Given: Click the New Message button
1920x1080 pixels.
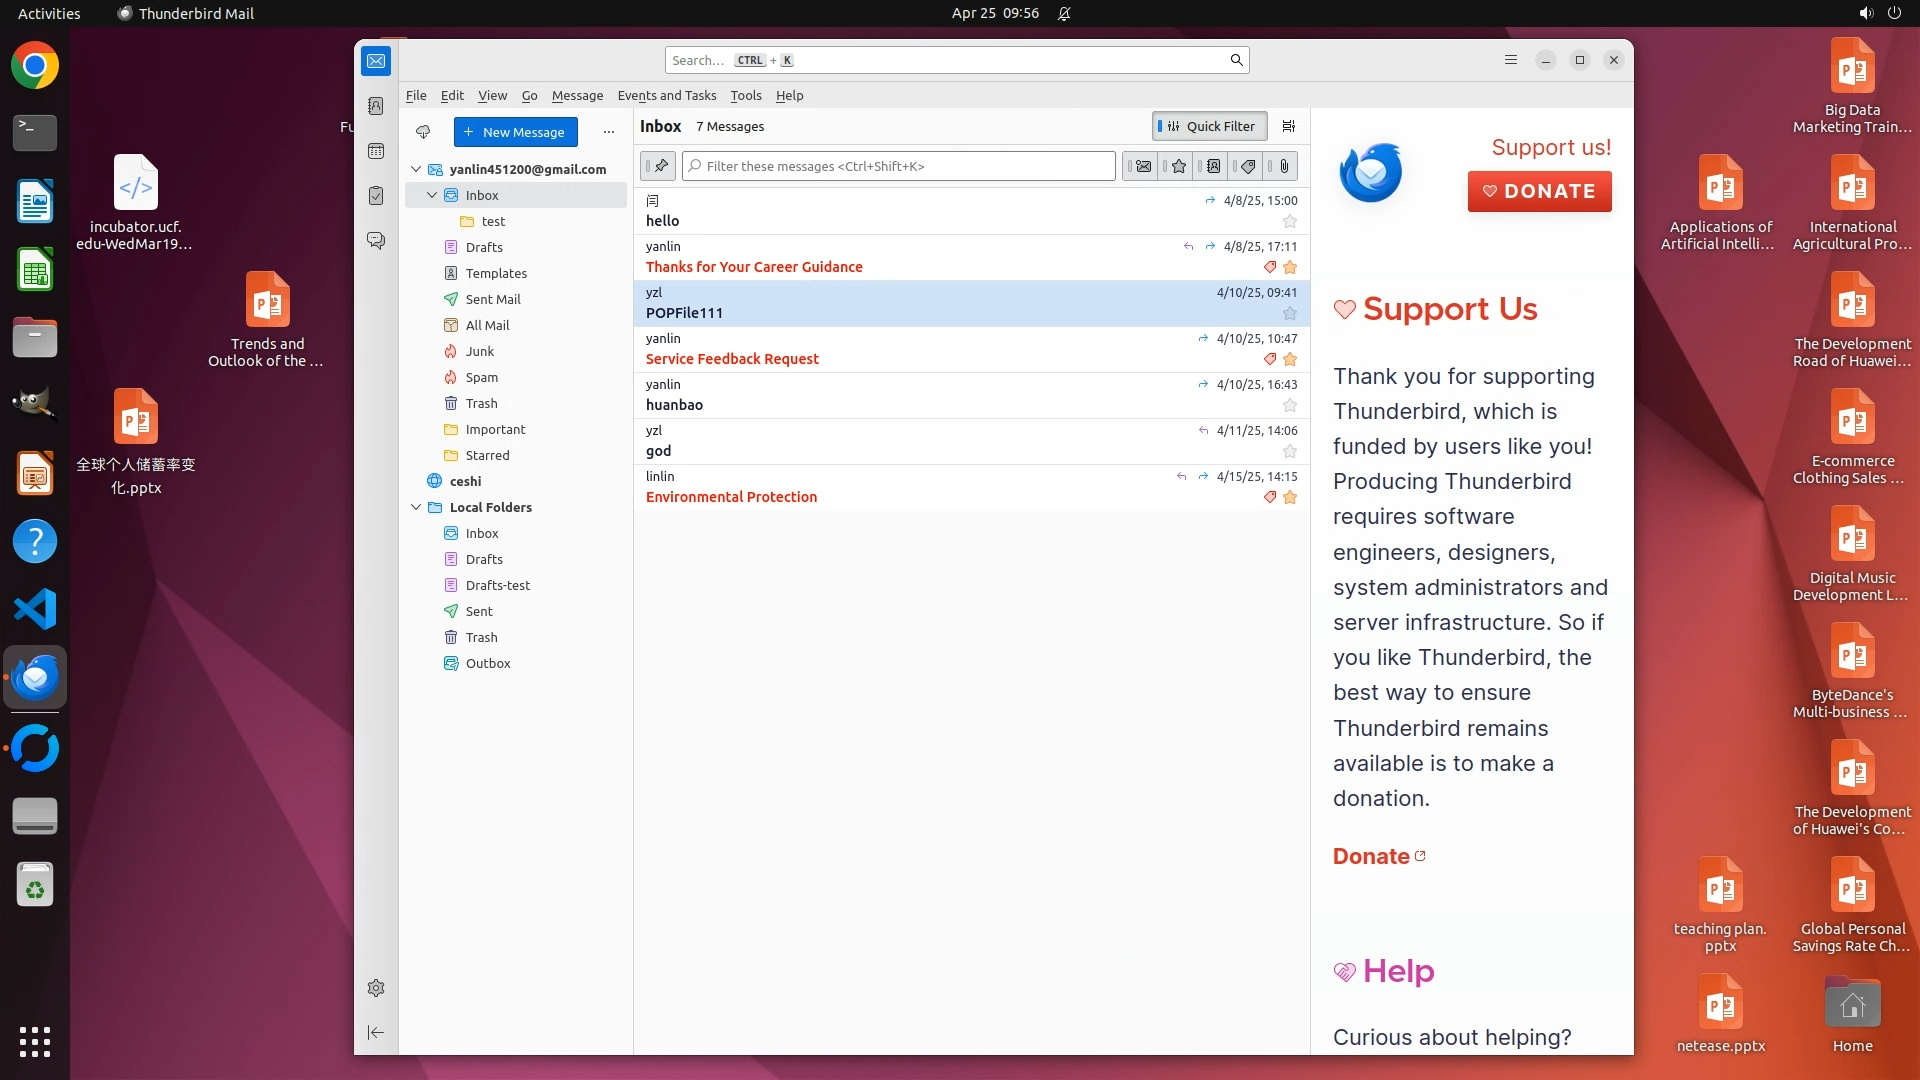Looking at the screenshot, I should tap(515, 132).
